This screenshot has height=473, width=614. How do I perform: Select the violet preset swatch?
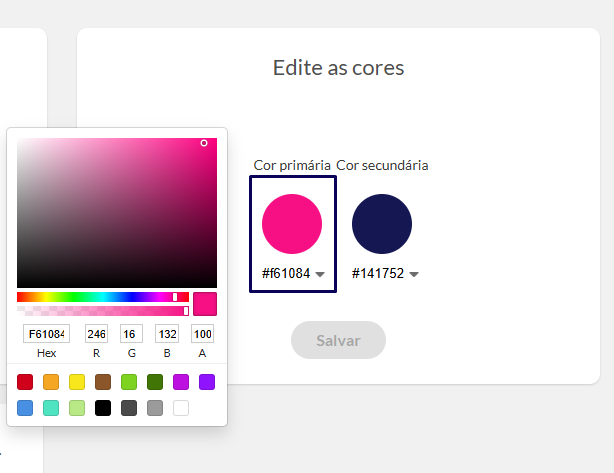coord(207,382)
